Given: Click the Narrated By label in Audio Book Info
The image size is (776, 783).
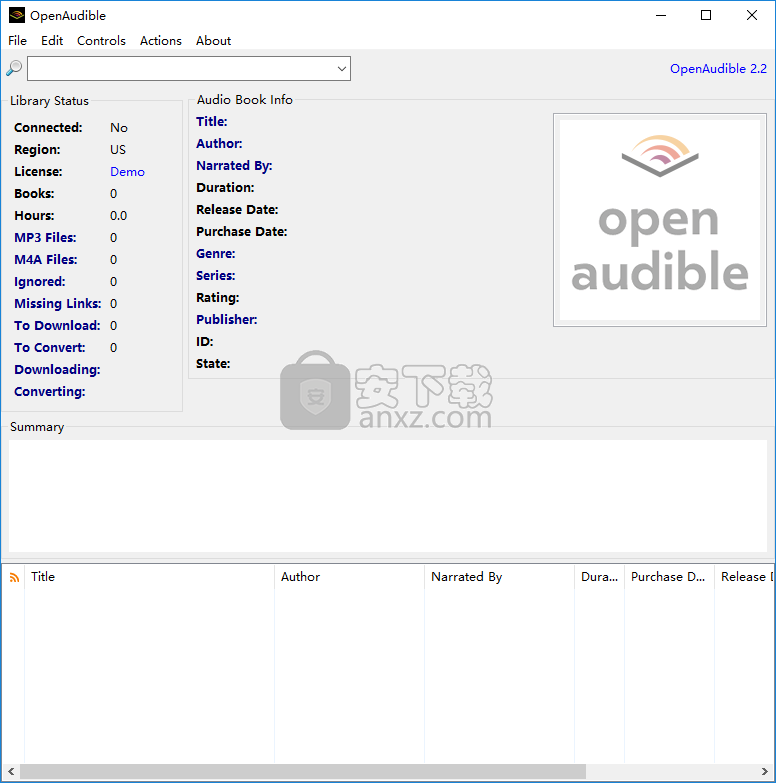Looking at the screenshot, I should [234, 165].
